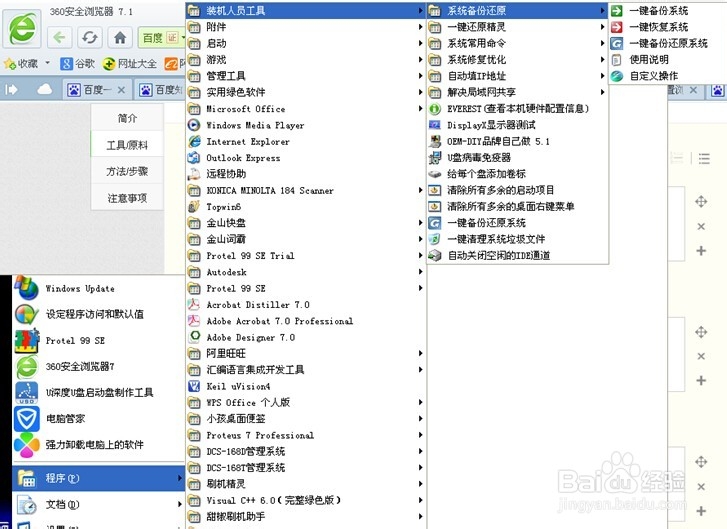The height and width of the screenshot is (529, 727).
Task: Expand the Microsoft Office folder
Action: pyautogui.click(x=306, y=108)
